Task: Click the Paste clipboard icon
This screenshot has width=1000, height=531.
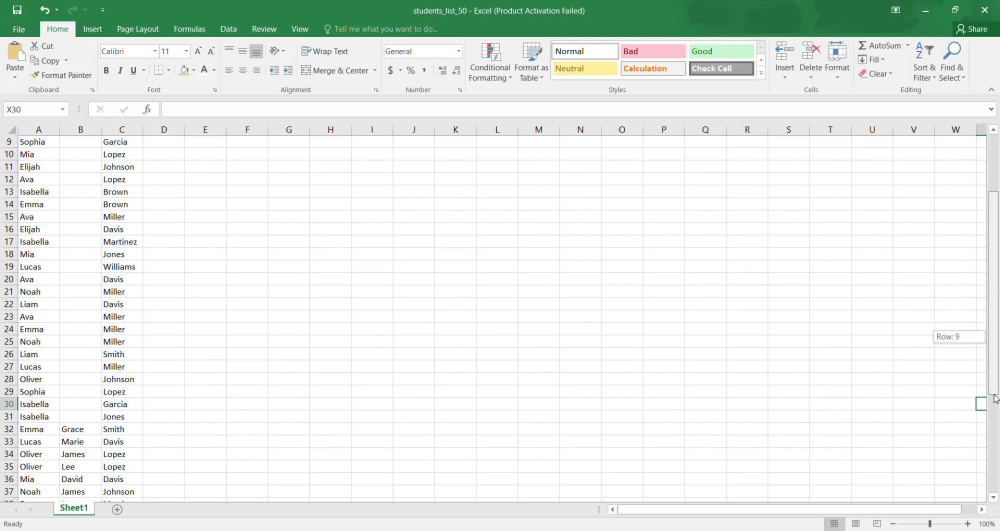Action: [x=15, y=52]
